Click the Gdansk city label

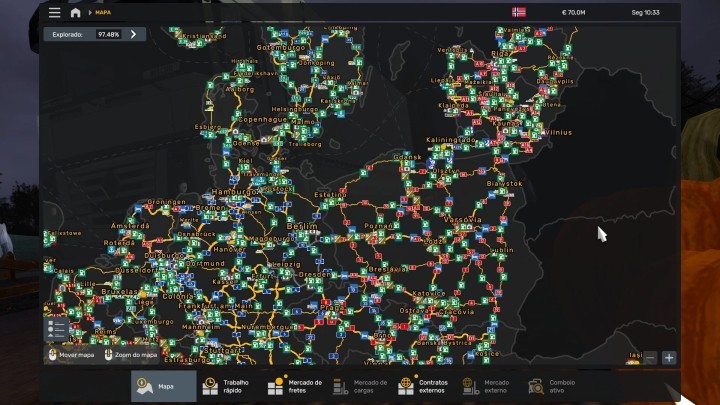pyautogui.click(x=407, y=157)
